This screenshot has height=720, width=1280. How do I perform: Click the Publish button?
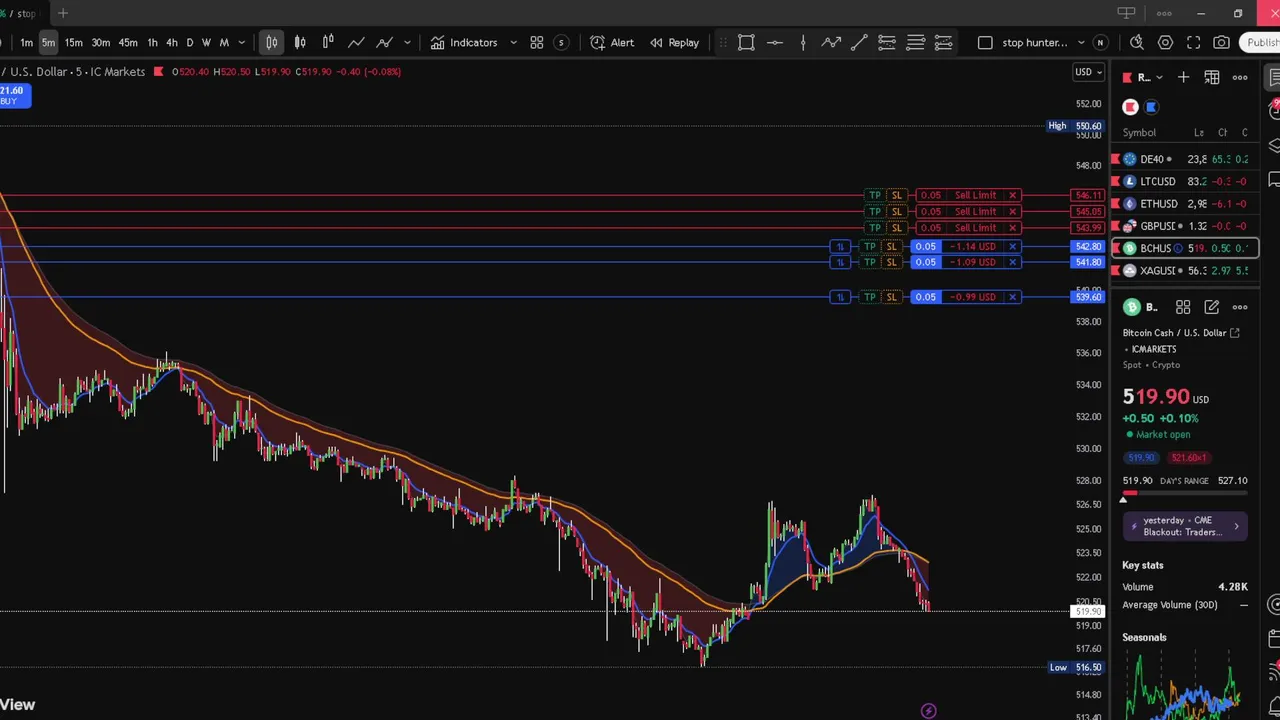coord(1260,42)
